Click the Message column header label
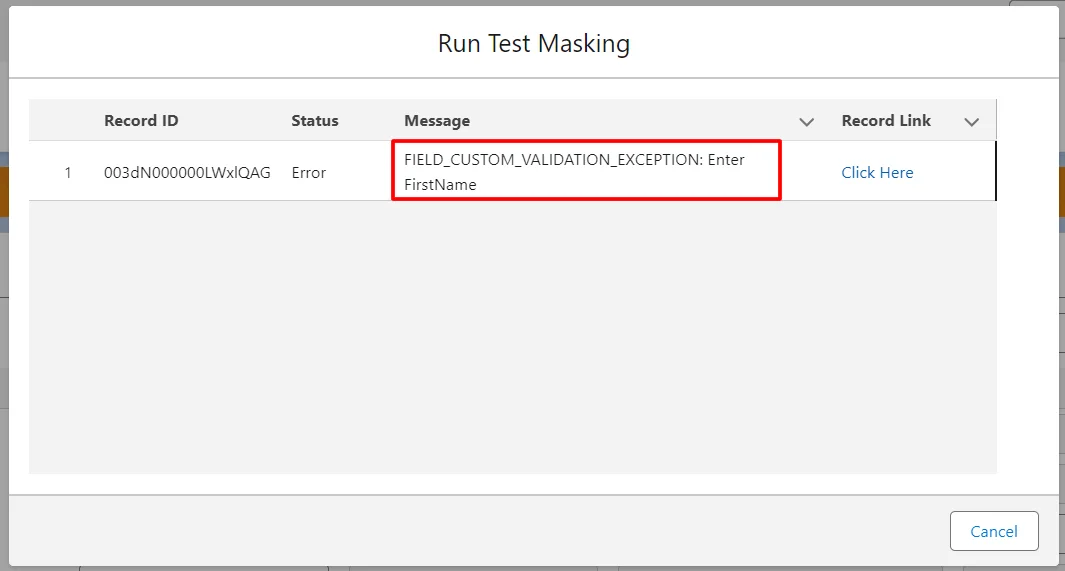Viewport: 1065px width, 571px height. coord(437,121)
